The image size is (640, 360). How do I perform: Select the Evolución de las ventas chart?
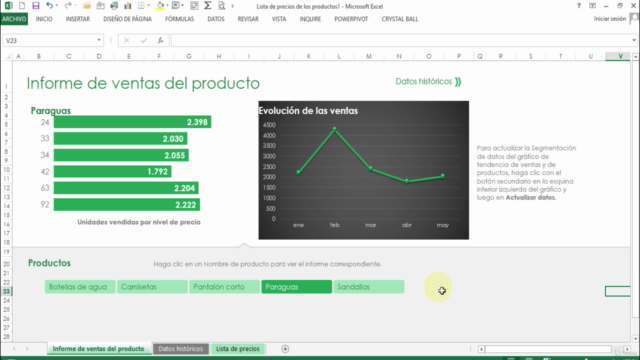tap(364, 170)
